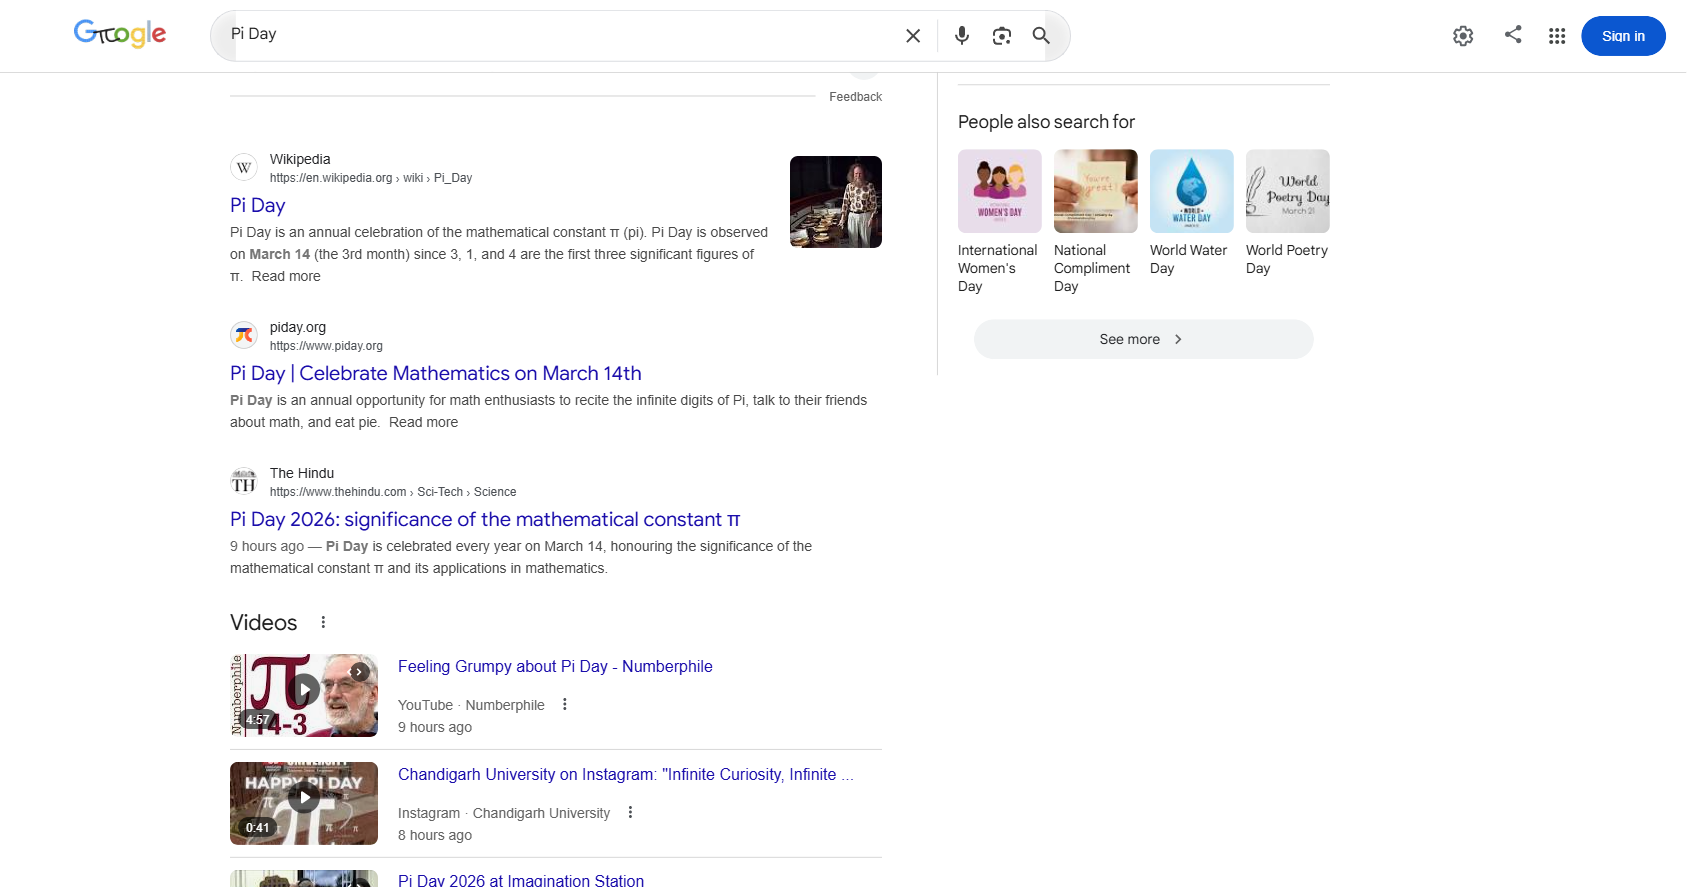The width and height of the screenshot is (1707, 887).
Task: Open Pi Day 2026 at Imagination Station link
Action: coord(521,880)
